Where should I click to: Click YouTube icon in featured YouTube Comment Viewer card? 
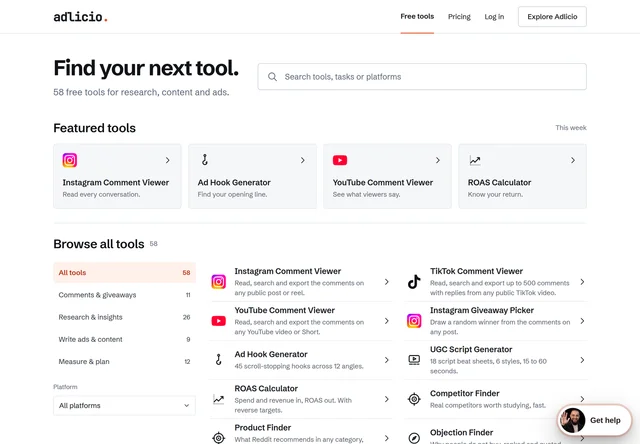tap(340, 160)
